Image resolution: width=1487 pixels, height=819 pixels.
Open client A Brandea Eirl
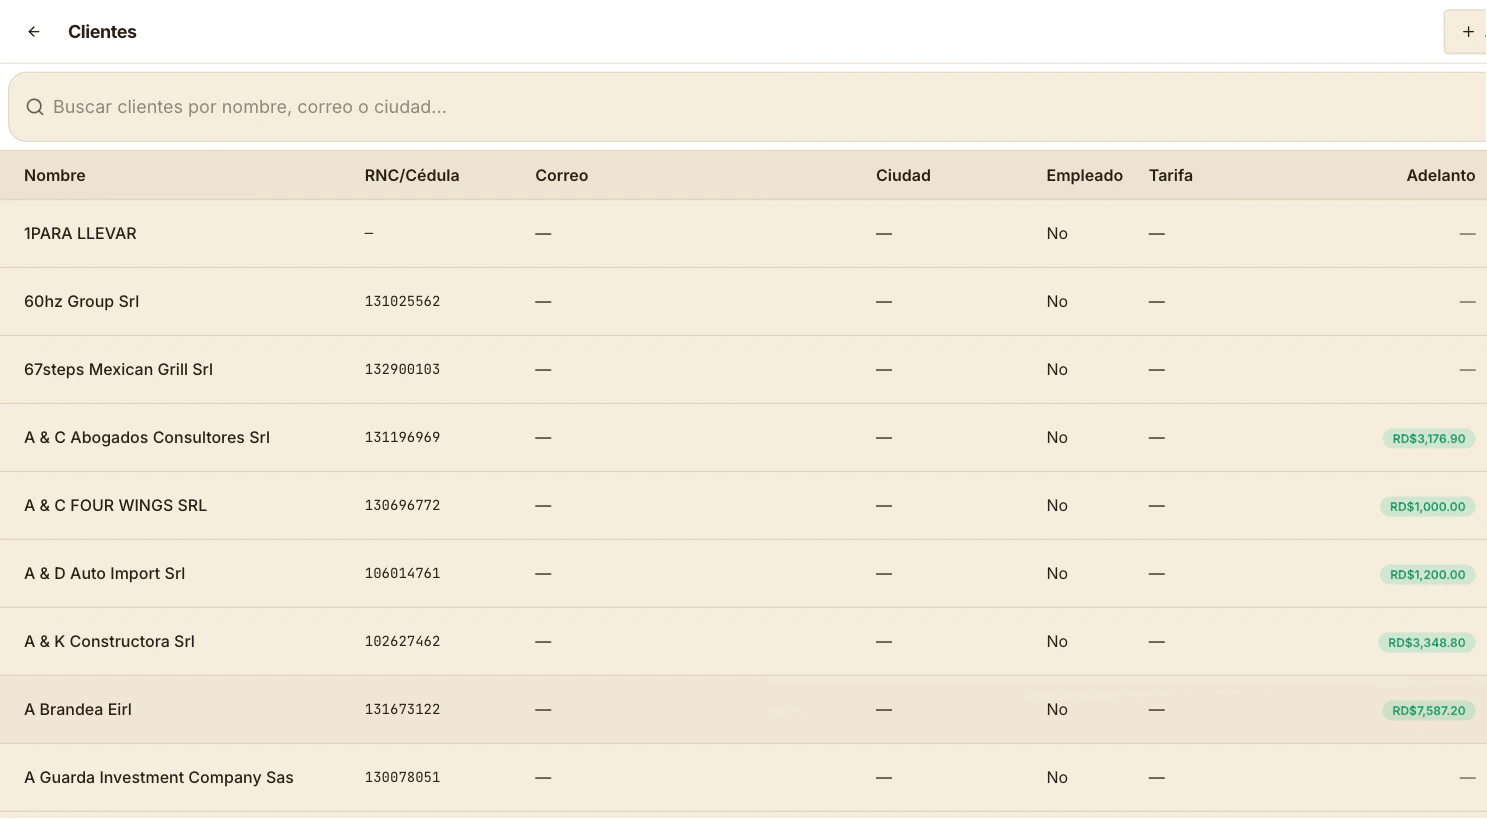click(78, 709)
